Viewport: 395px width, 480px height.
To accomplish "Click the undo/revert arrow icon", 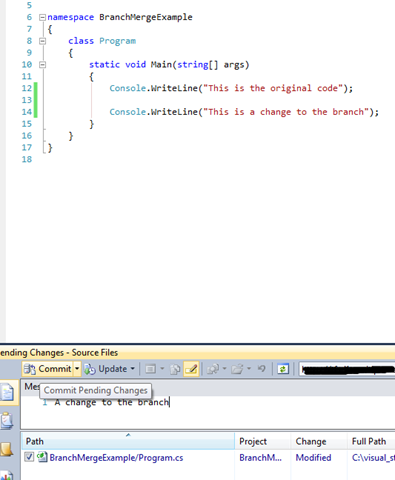I will click(262, 369).
